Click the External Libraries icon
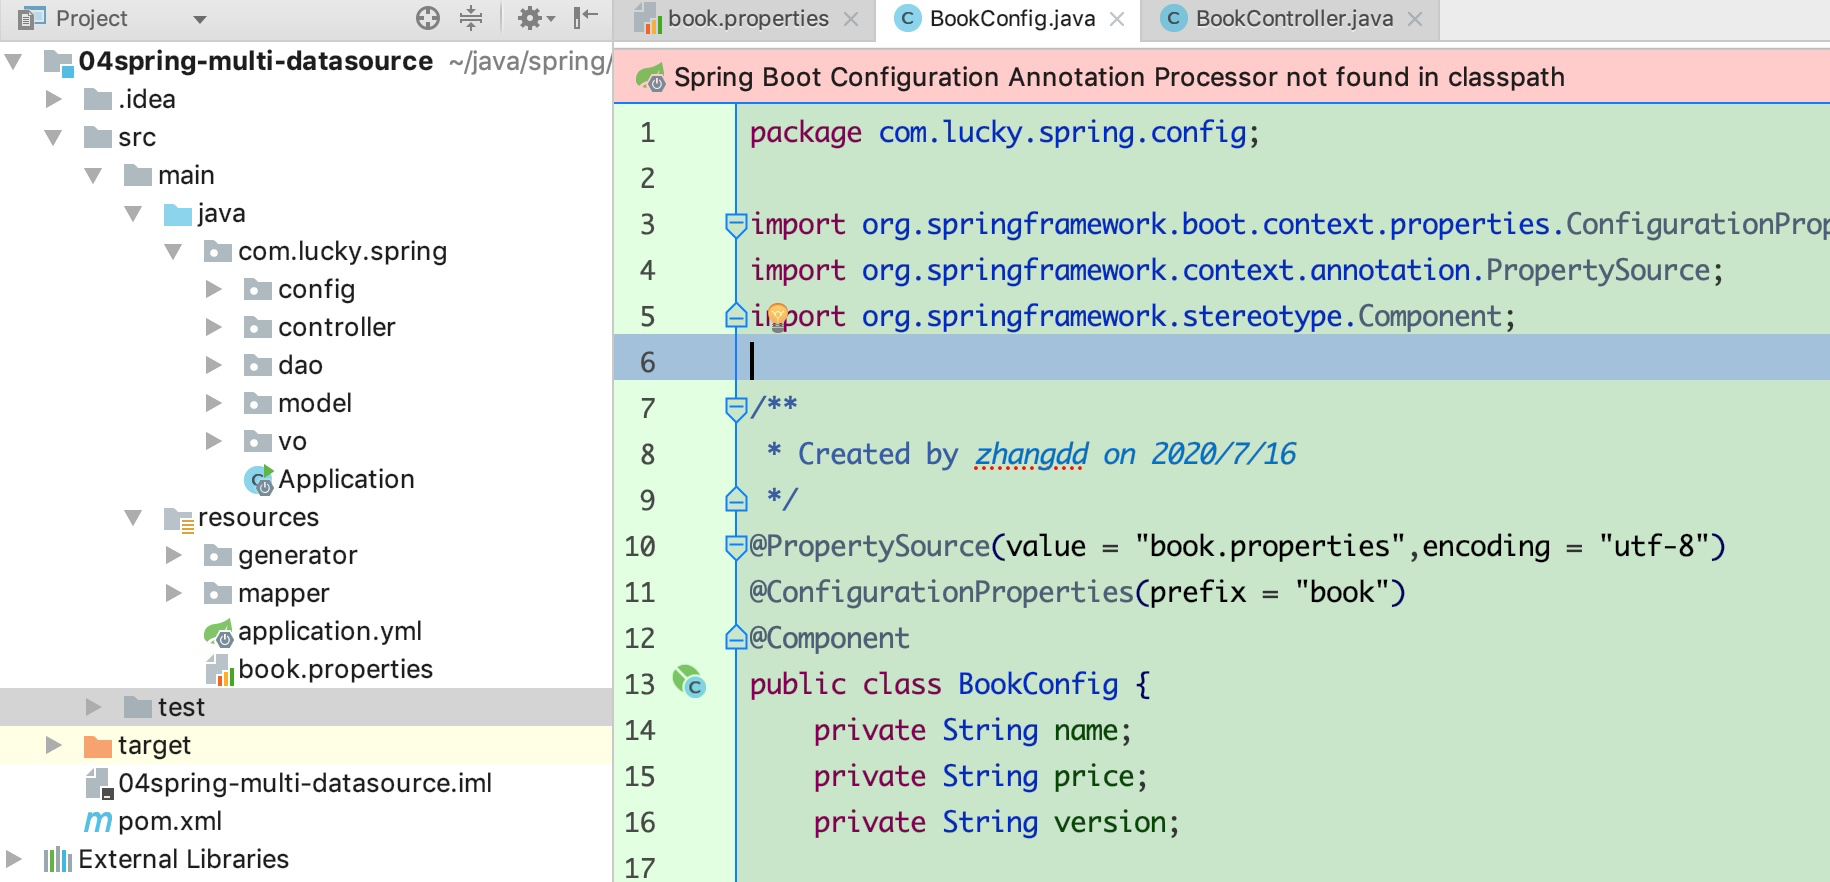This screenshot has height=882, width=1830. (x=58, y=859)
